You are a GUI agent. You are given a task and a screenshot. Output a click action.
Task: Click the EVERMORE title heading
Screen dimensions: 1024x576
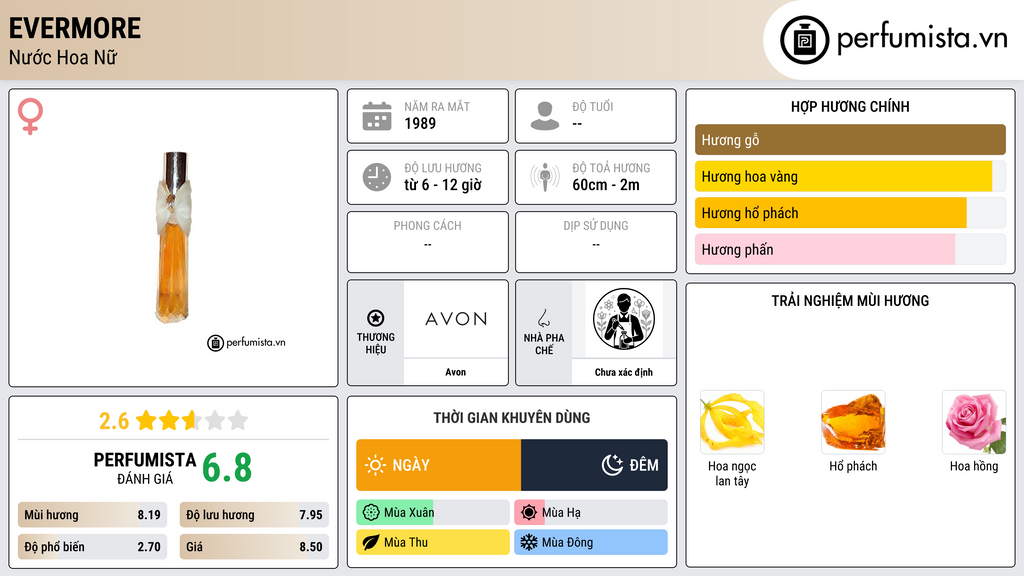coord(74,28)
